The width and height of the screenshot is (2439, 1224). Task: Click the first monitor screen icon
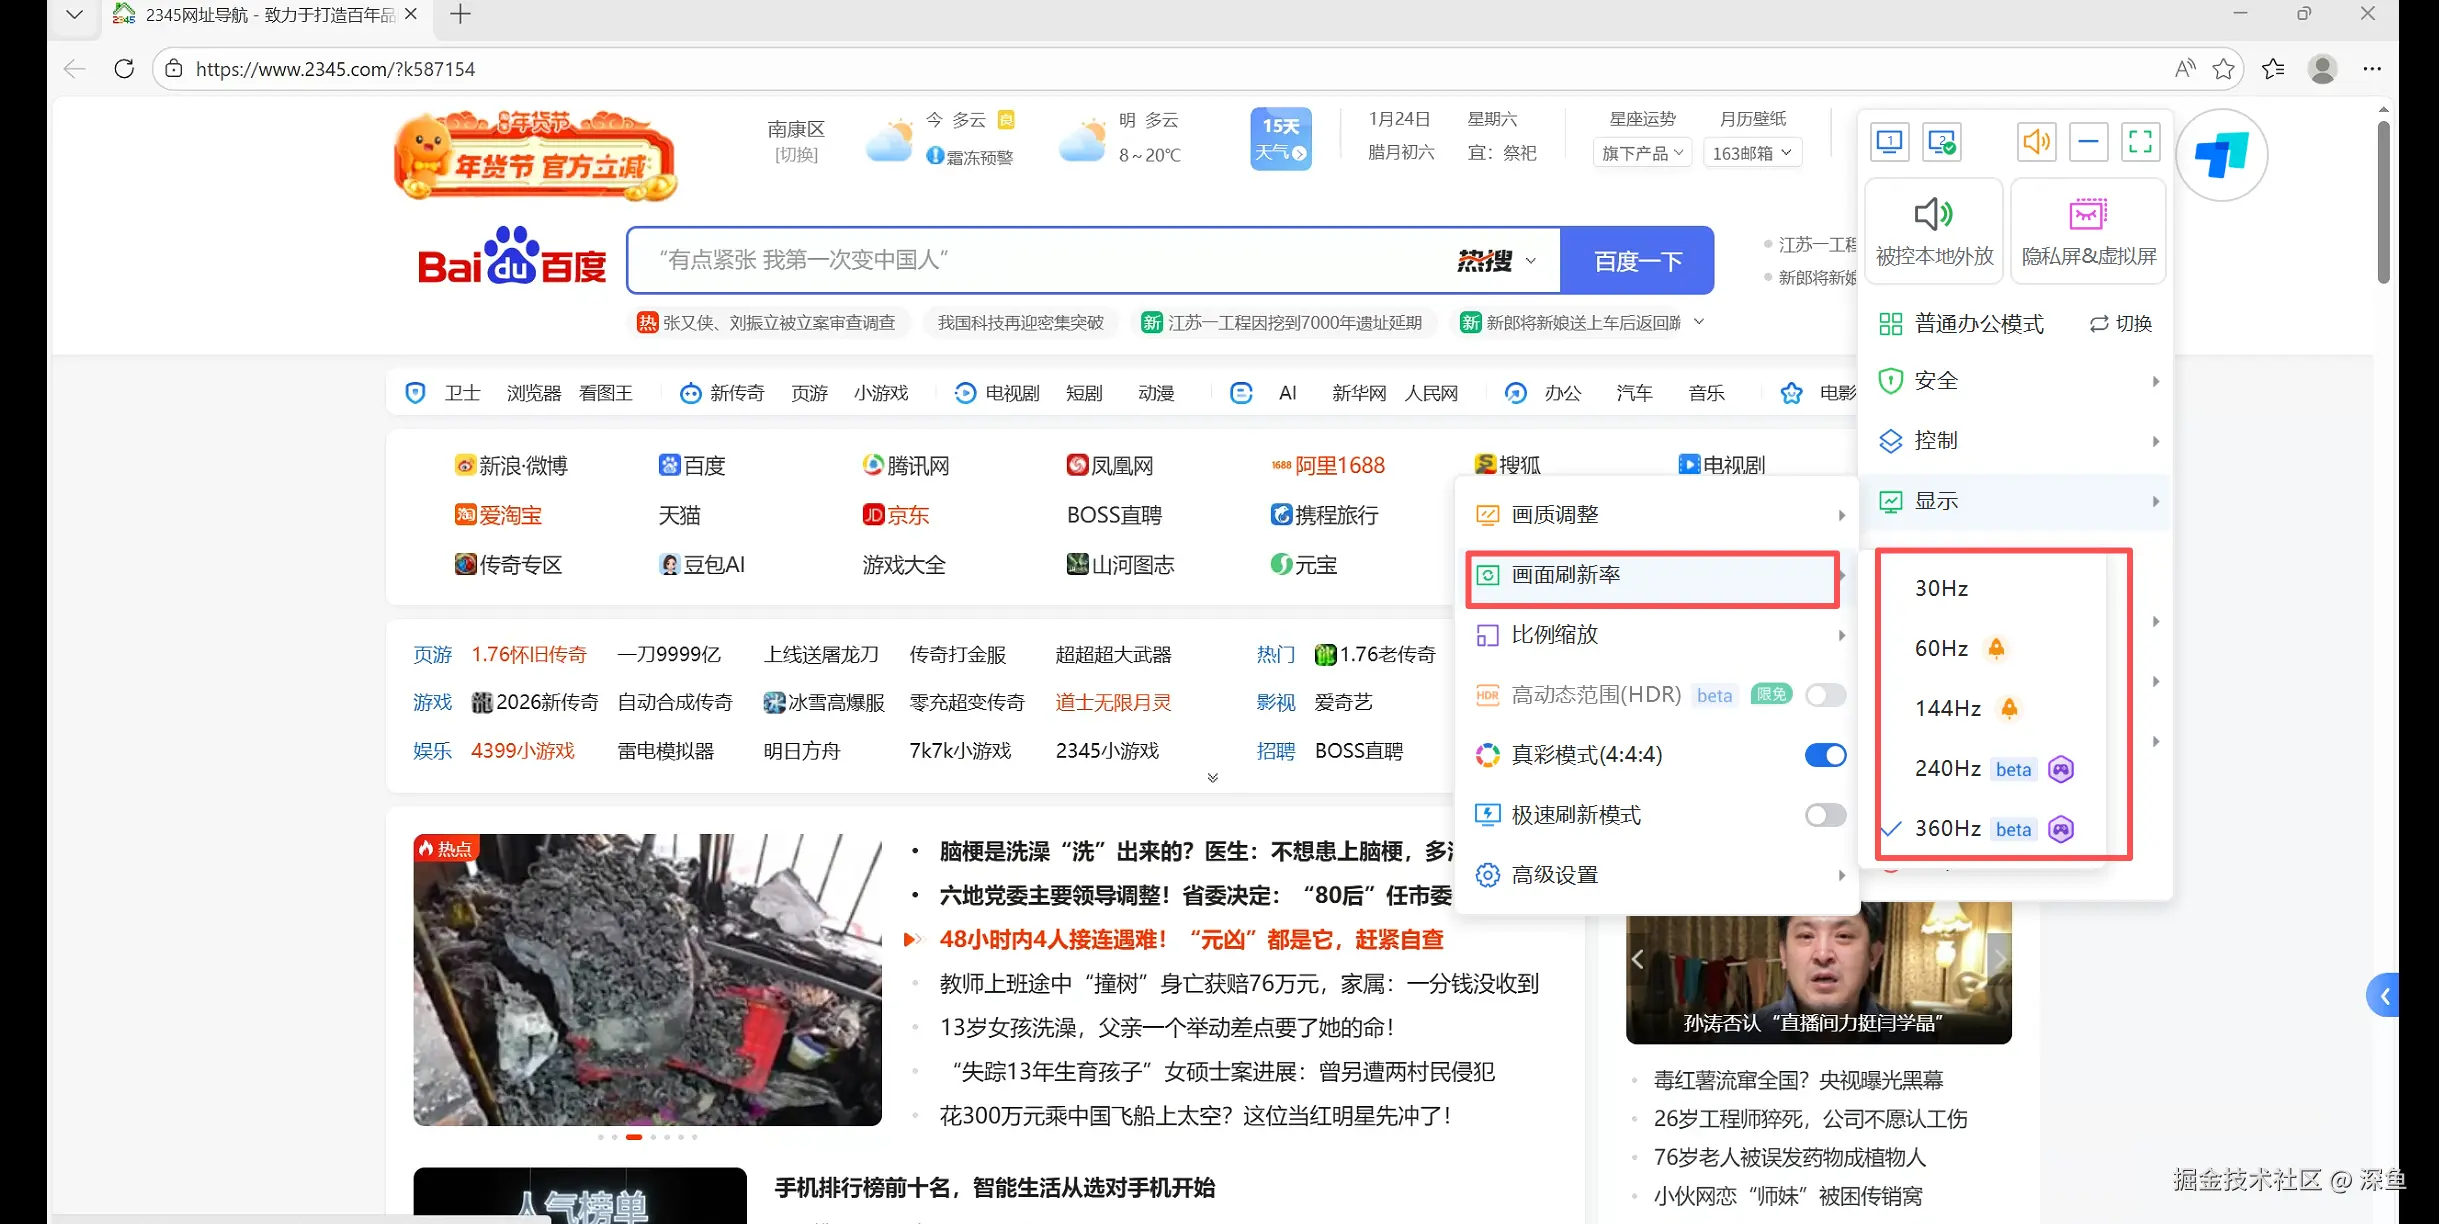point(1889,142)
